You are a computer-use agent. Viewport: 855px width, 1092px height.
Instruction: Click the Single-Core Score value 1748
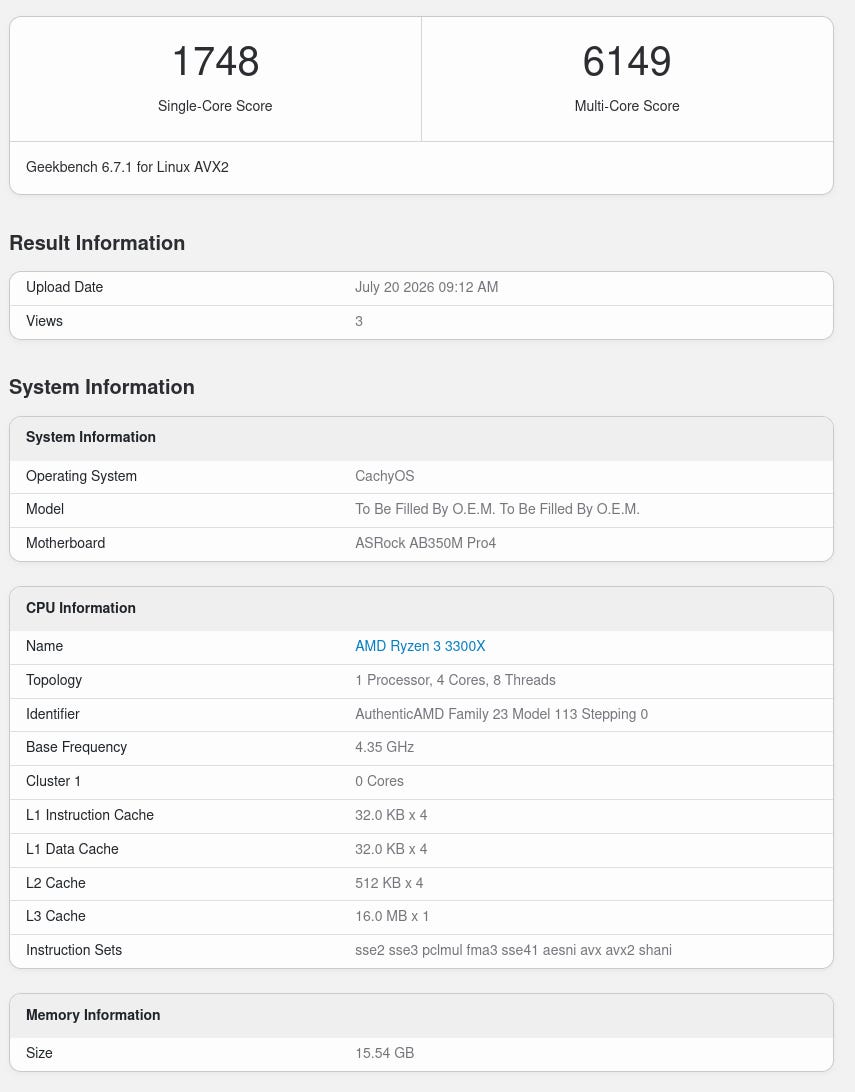coord(215,61)
